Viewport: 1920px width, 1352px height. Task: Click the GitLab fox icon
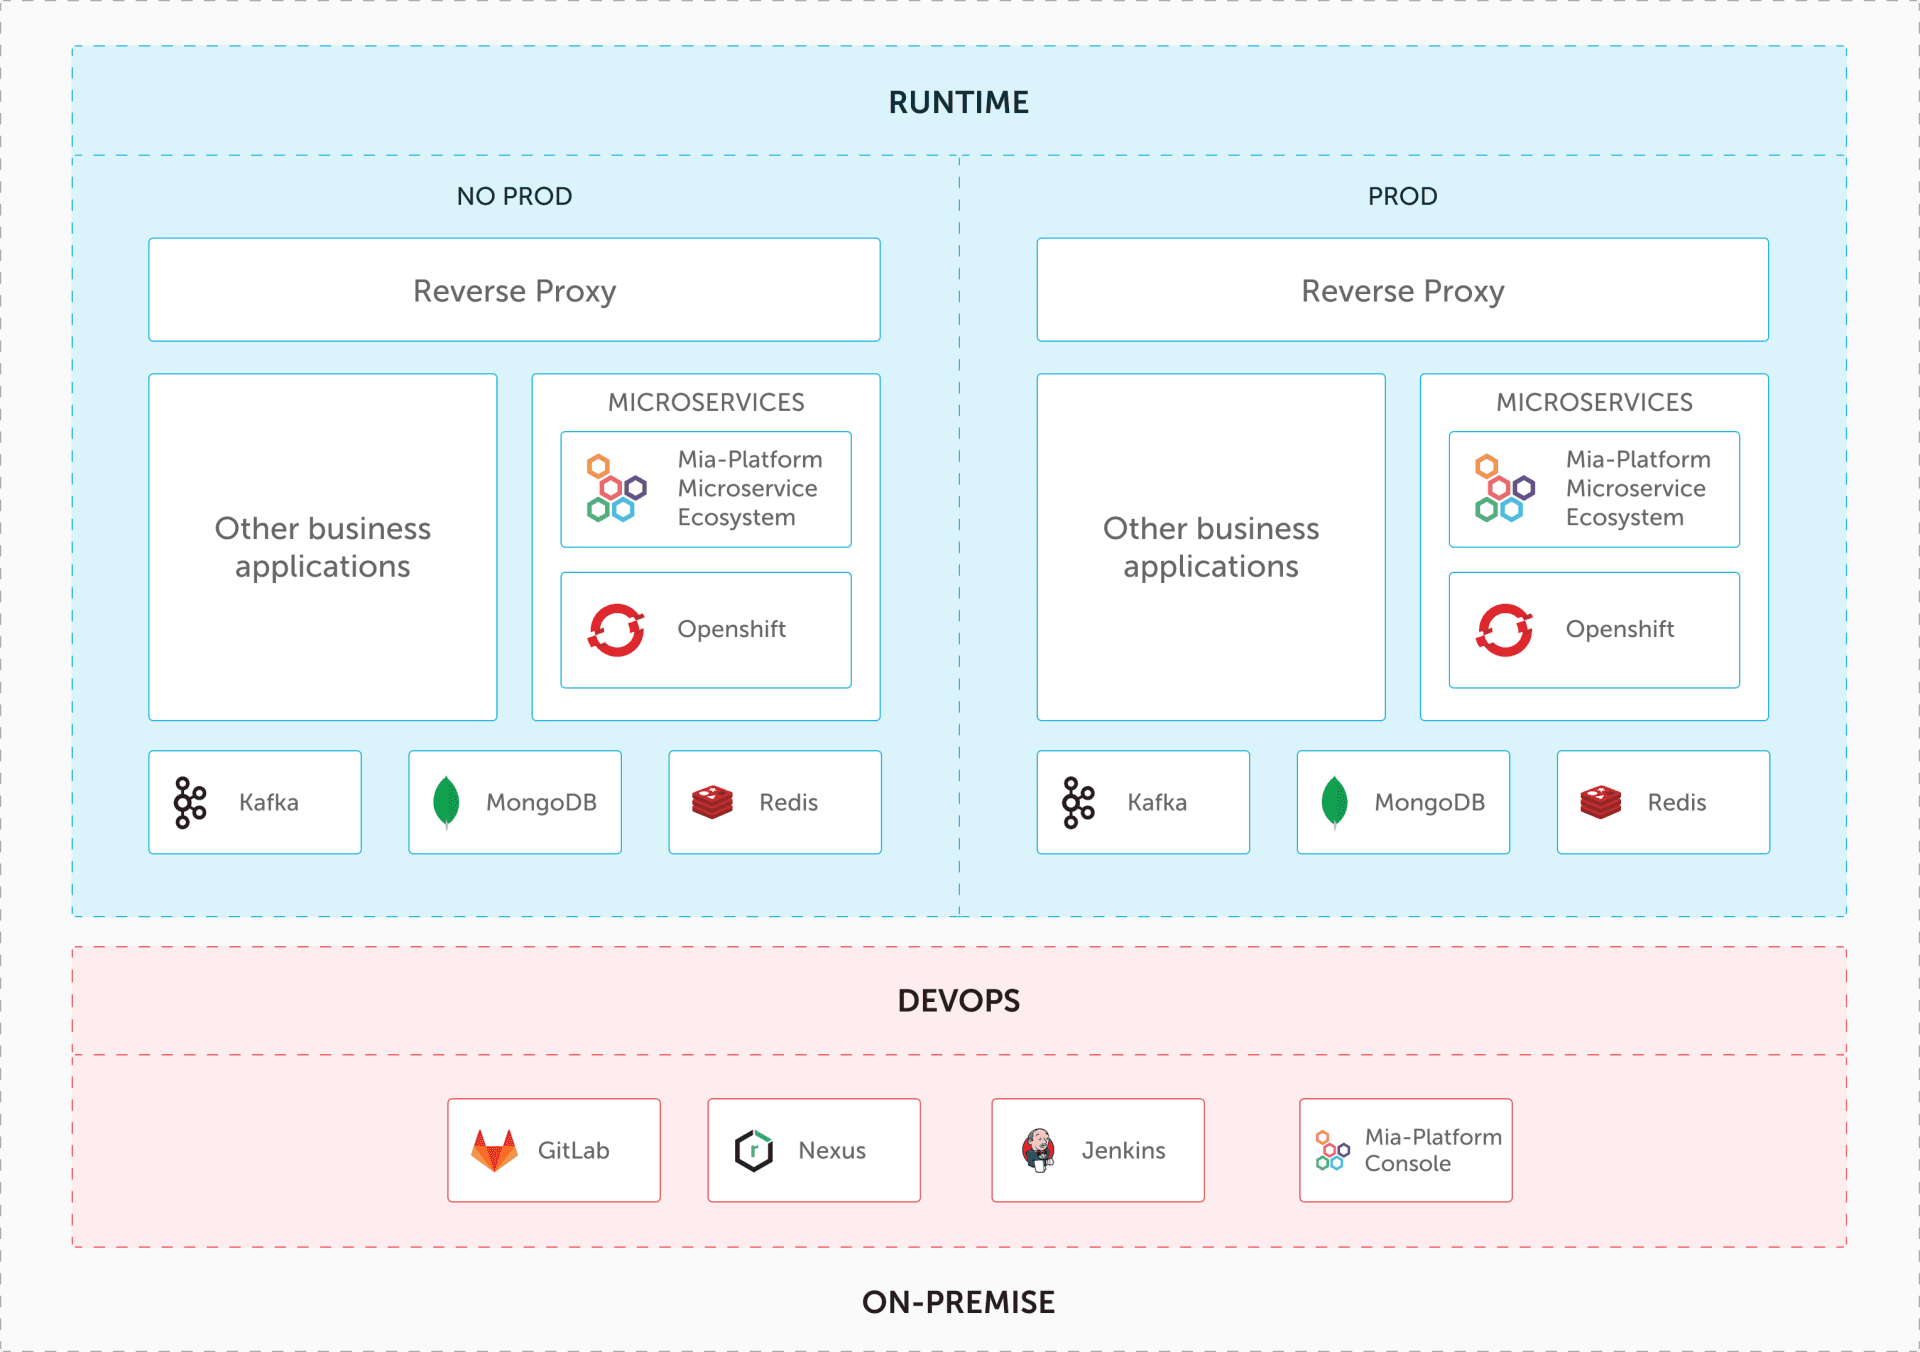click(x=494, y=1150)
